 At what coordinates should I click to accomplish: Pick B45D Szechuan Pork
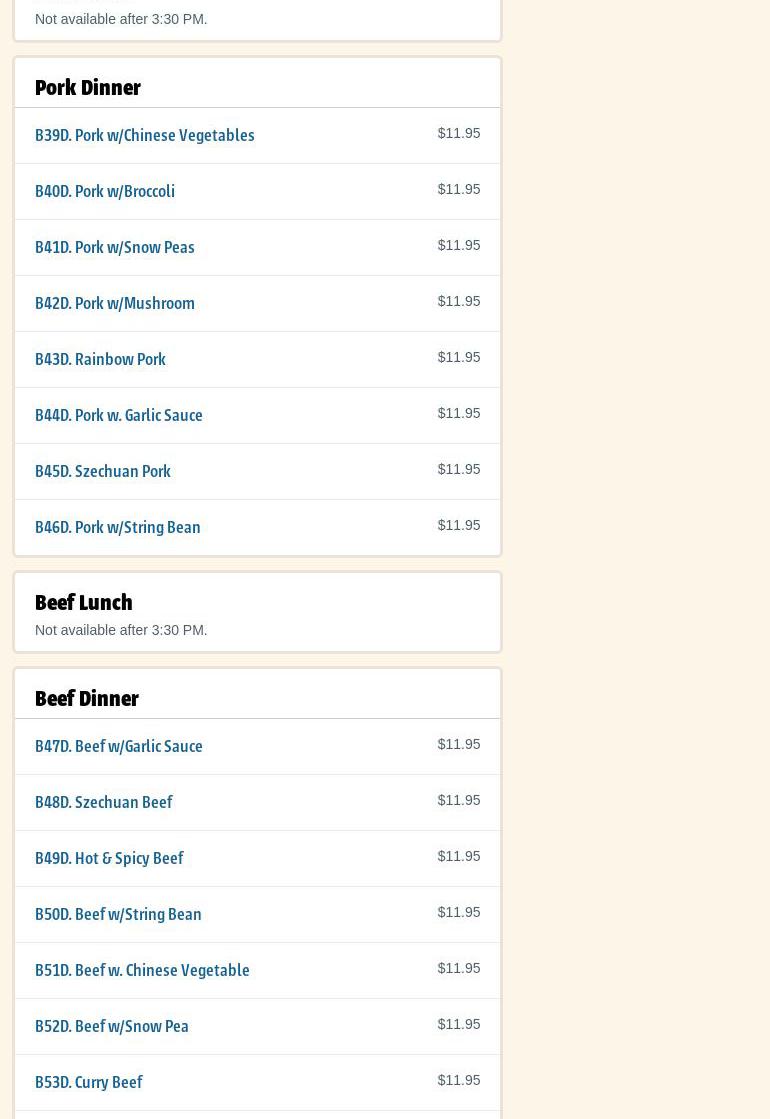103,471
